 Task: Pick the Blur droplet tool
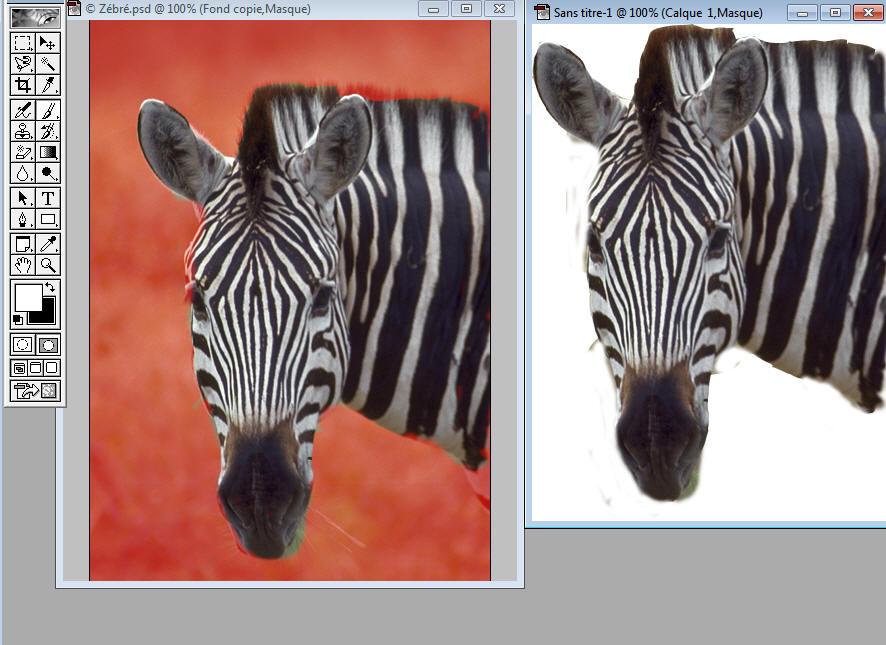[x=23, y=172]
